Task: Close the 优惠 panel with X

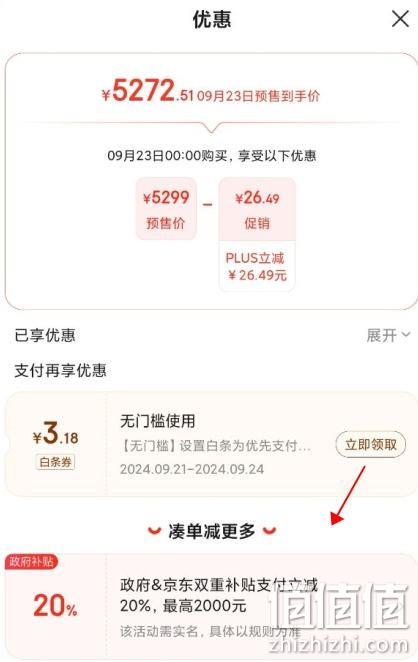Action: 400,19
